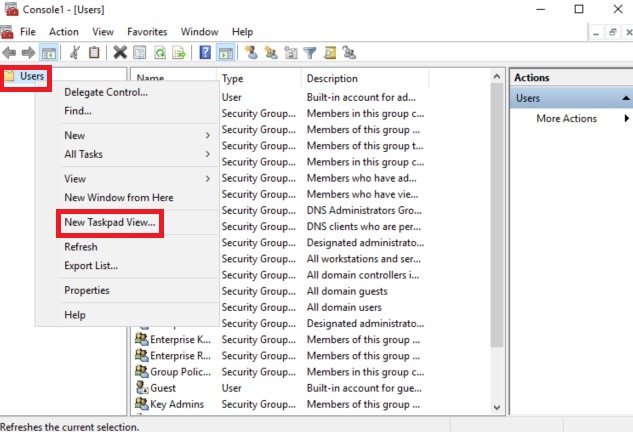Click the Create new user toolbar icon
Screen dimensions: 633x432
(251, 52)
